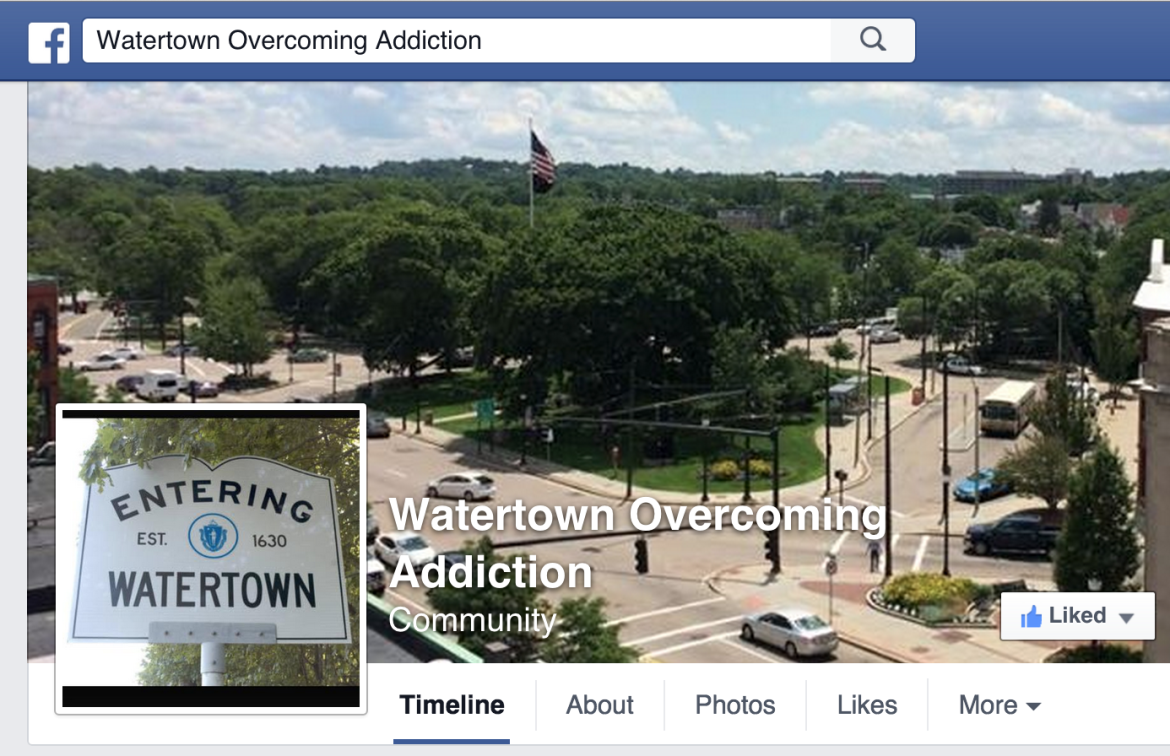Click the thumbs-up icon on Liked button
Screen dimensions: 1170x756
coord(1031,616)
